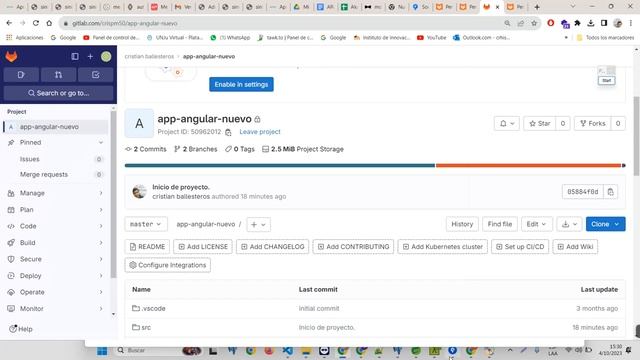The image size is (640, 360).
Task: Focus the Search or go to field
Action: click(58, 93)
